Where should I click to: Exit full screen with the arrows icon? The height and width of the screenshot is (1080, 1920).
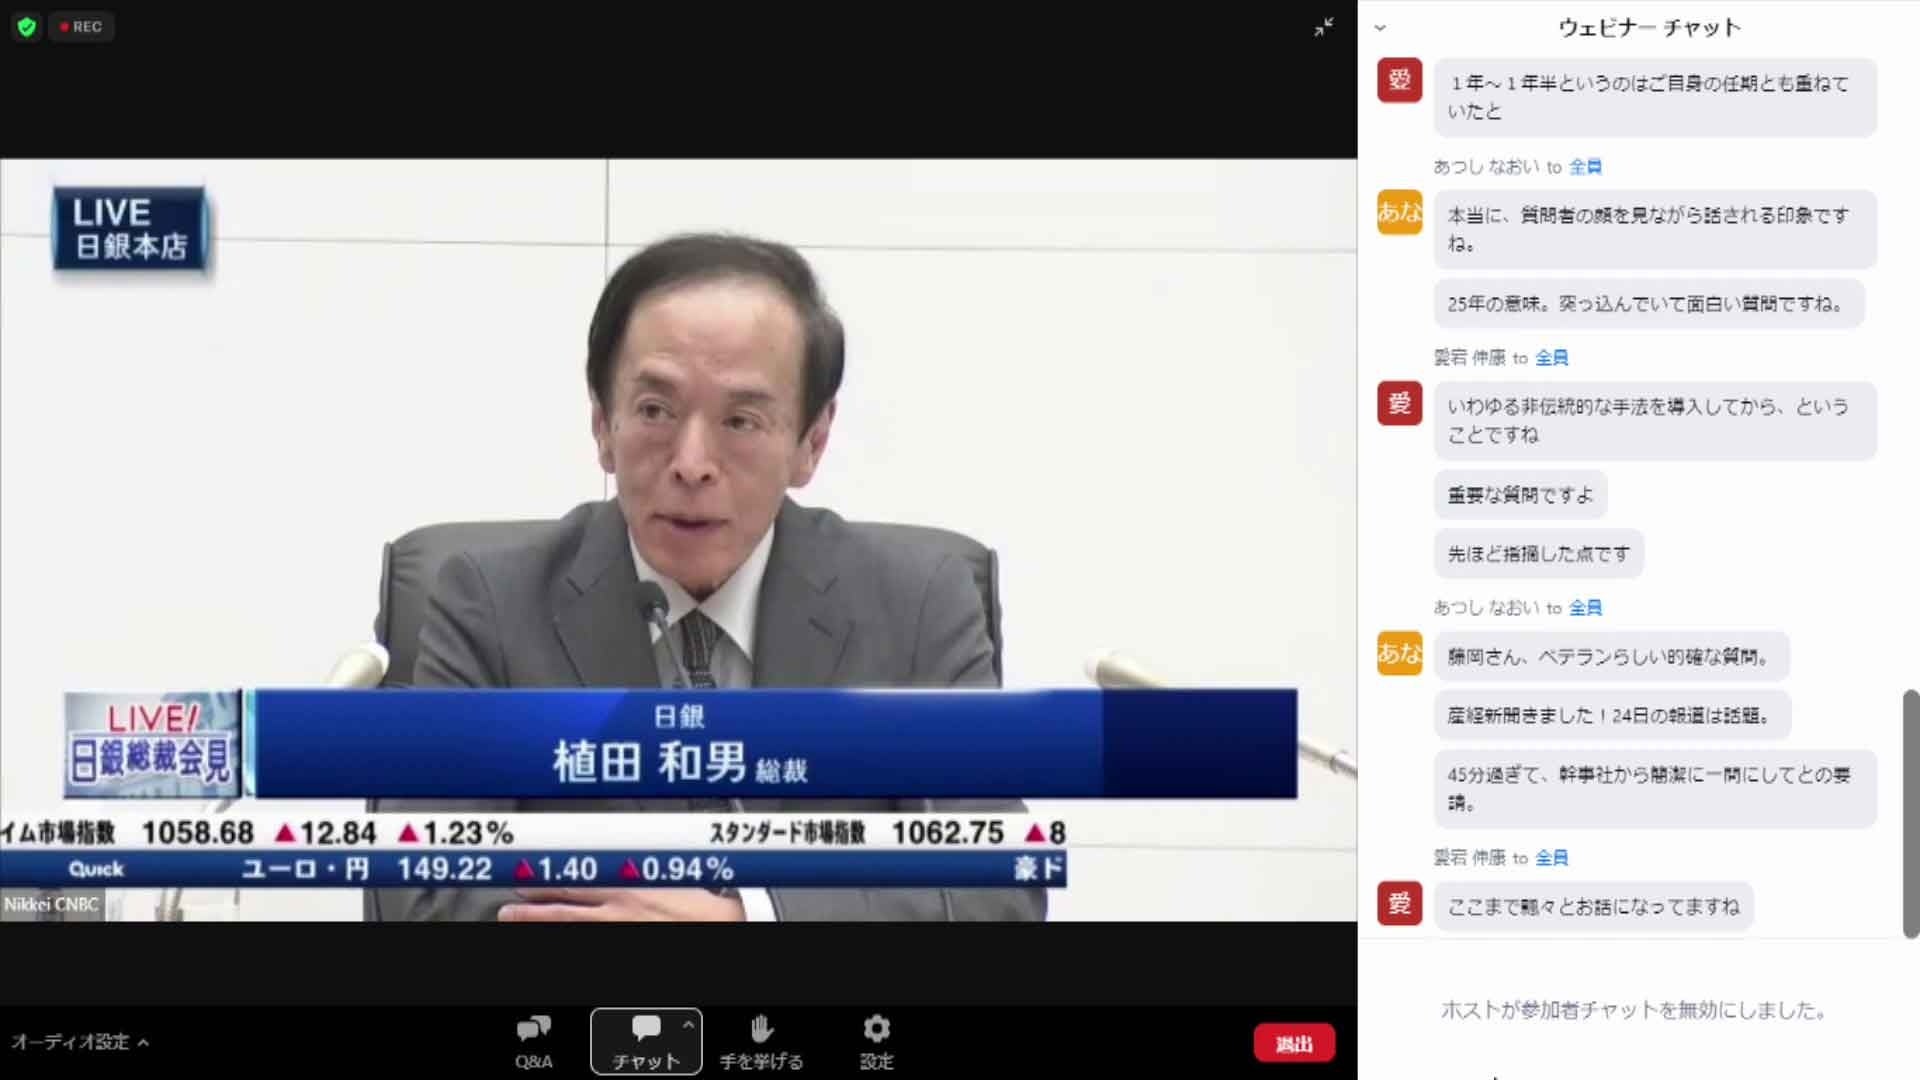tap(1323, 28)
